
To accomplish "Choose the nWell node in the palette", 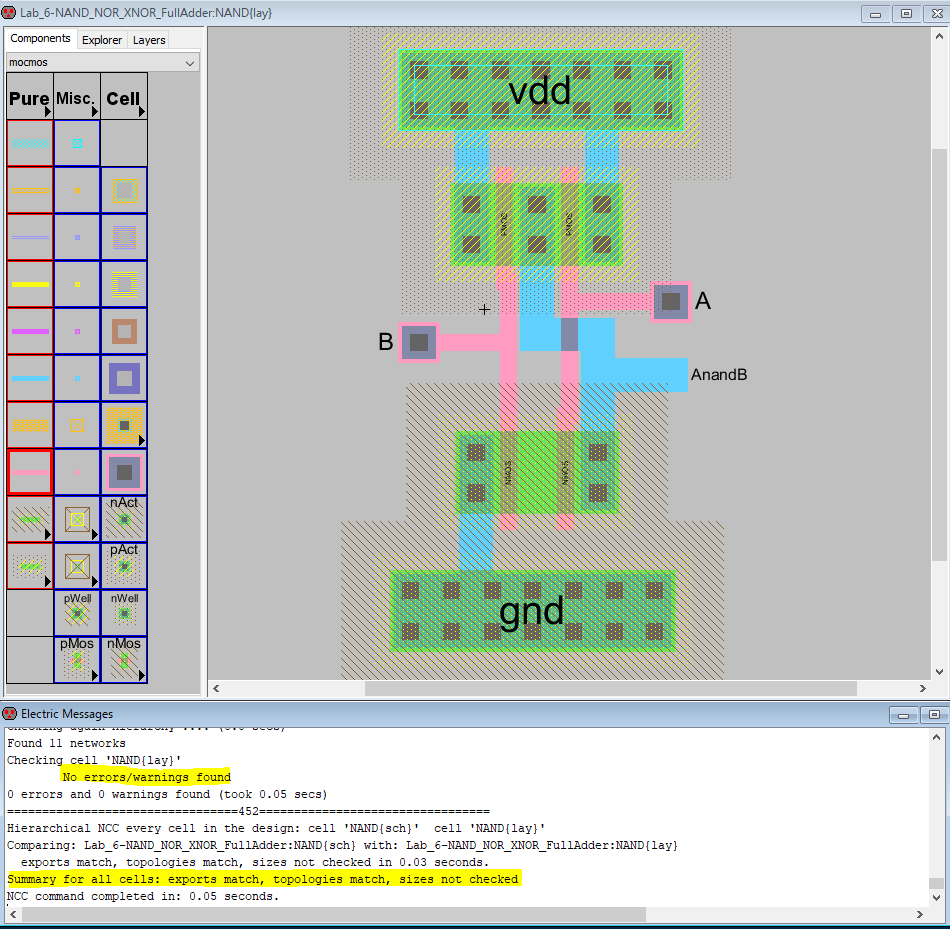I will [x=124, y=613].
